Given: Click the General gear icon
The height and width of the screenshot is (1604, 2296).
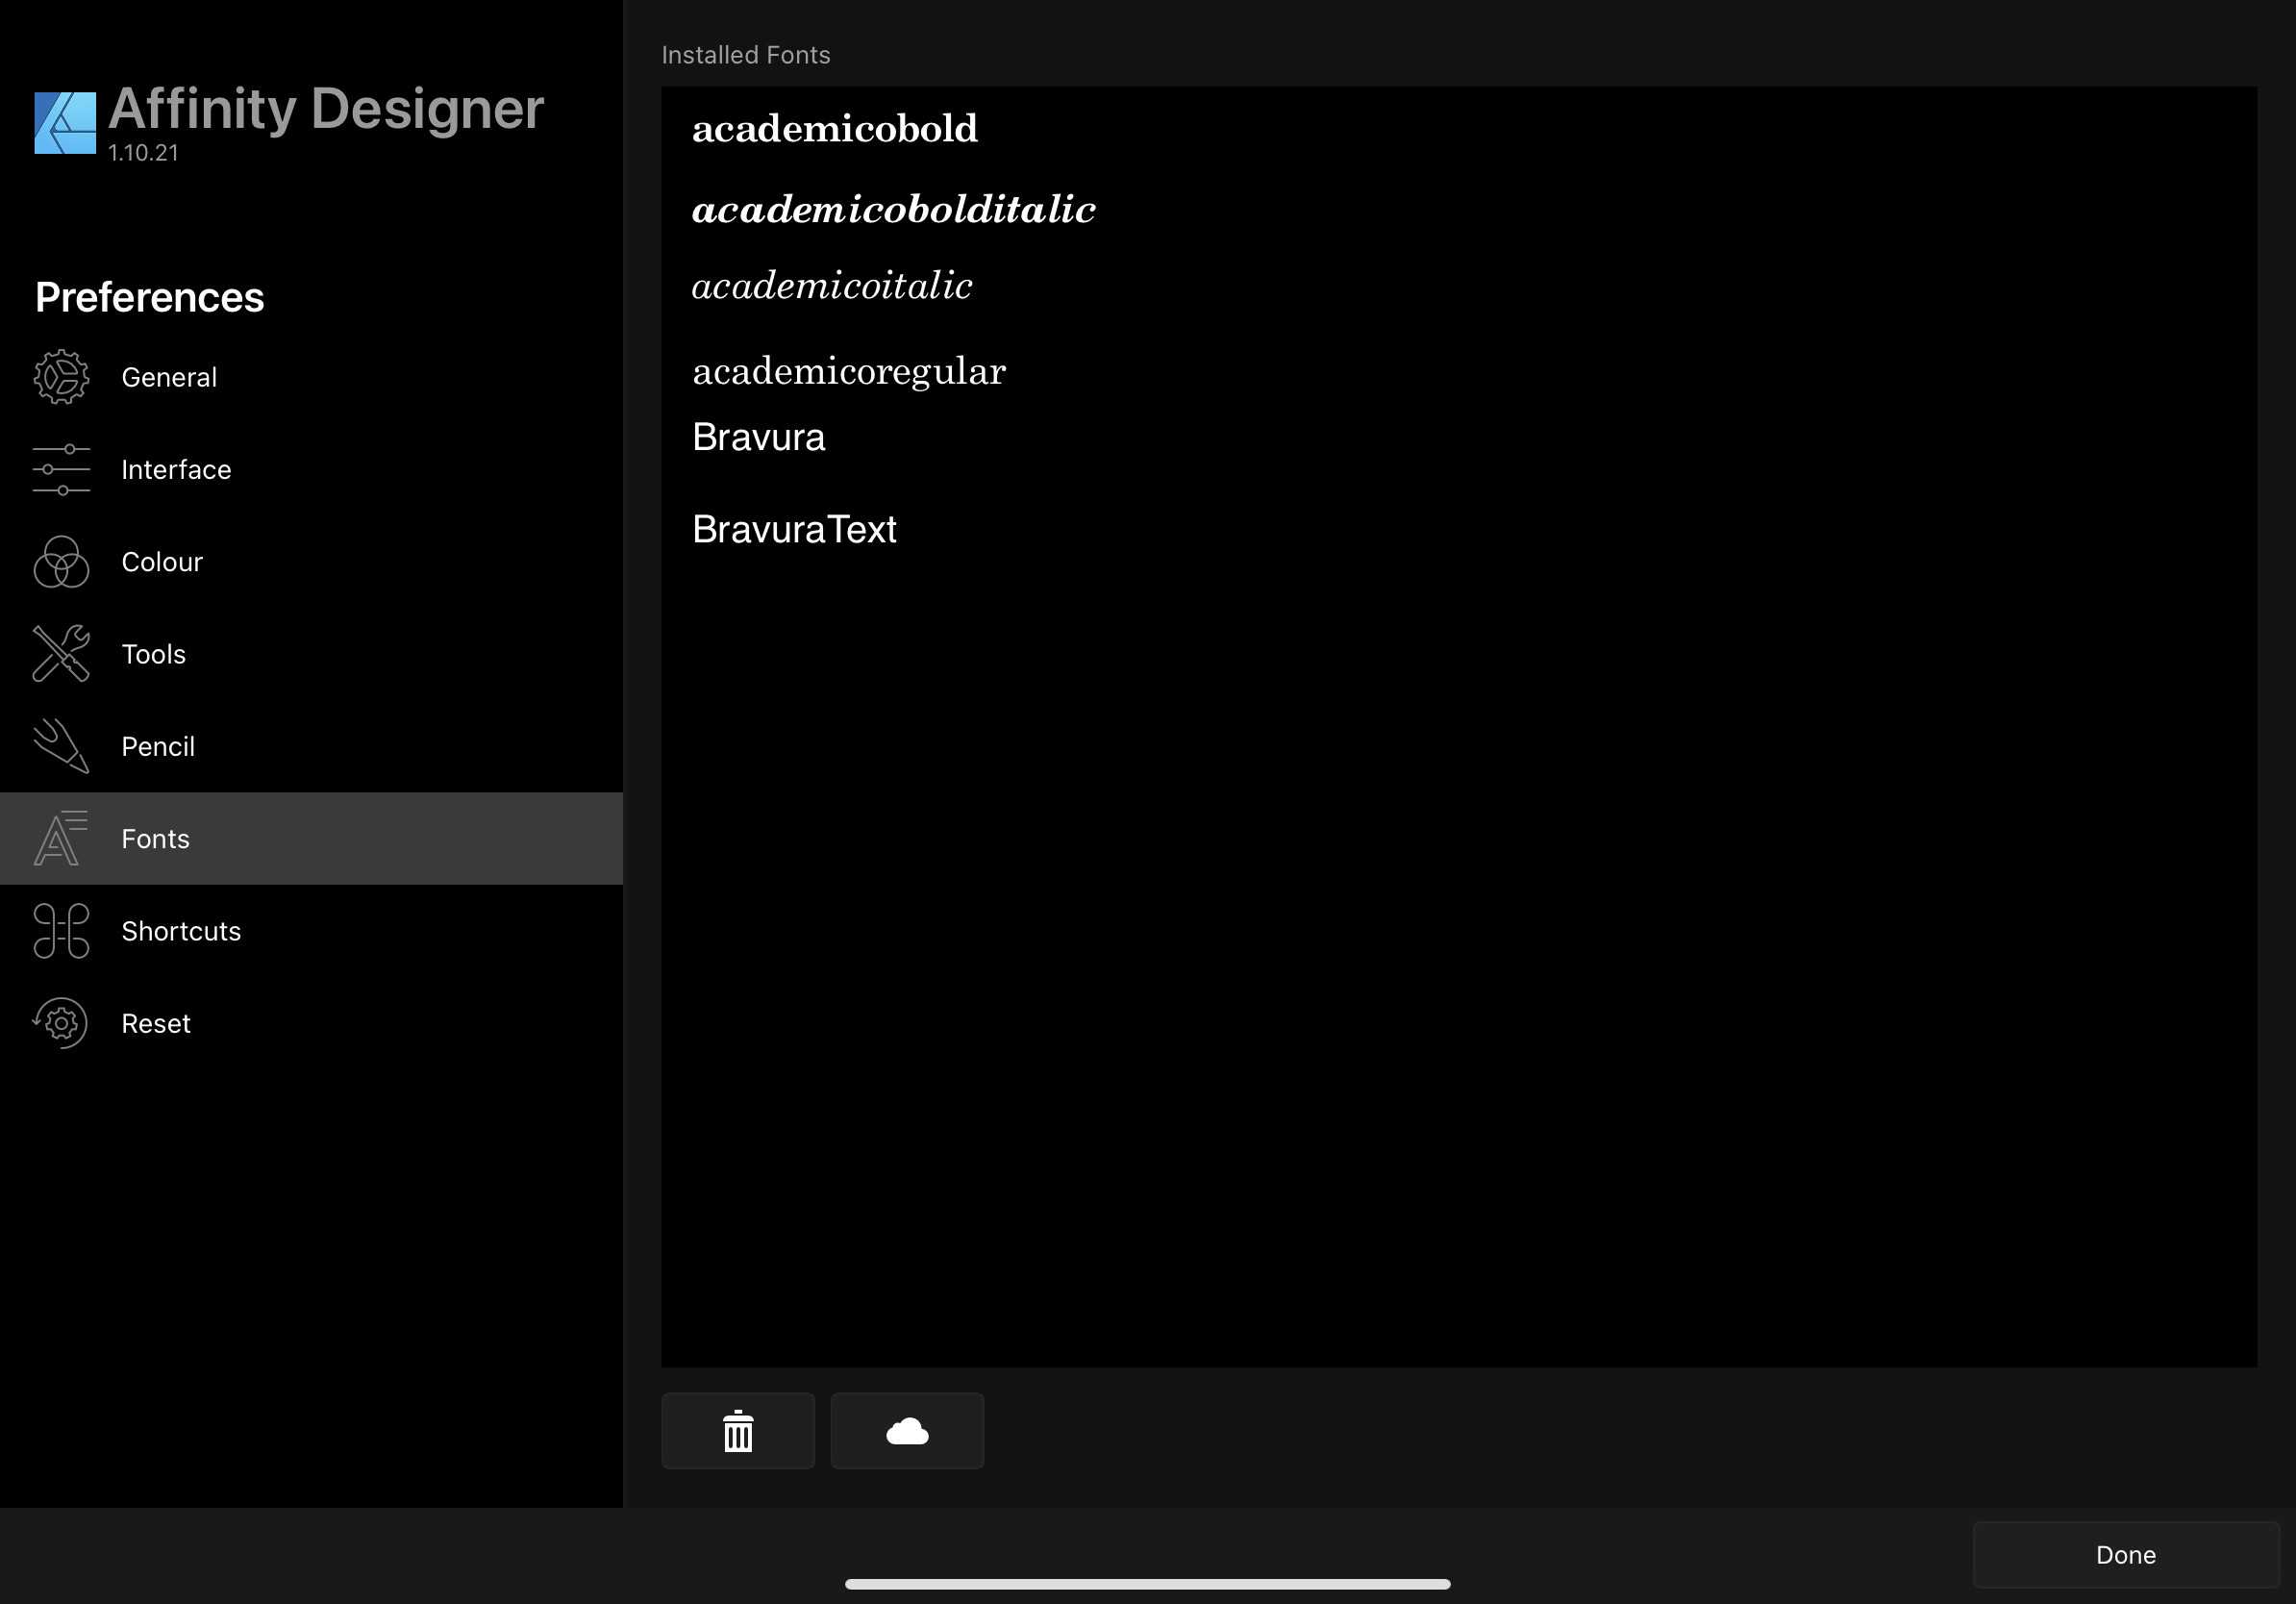Looking at the screenshot, I should (x=61, y=377).
